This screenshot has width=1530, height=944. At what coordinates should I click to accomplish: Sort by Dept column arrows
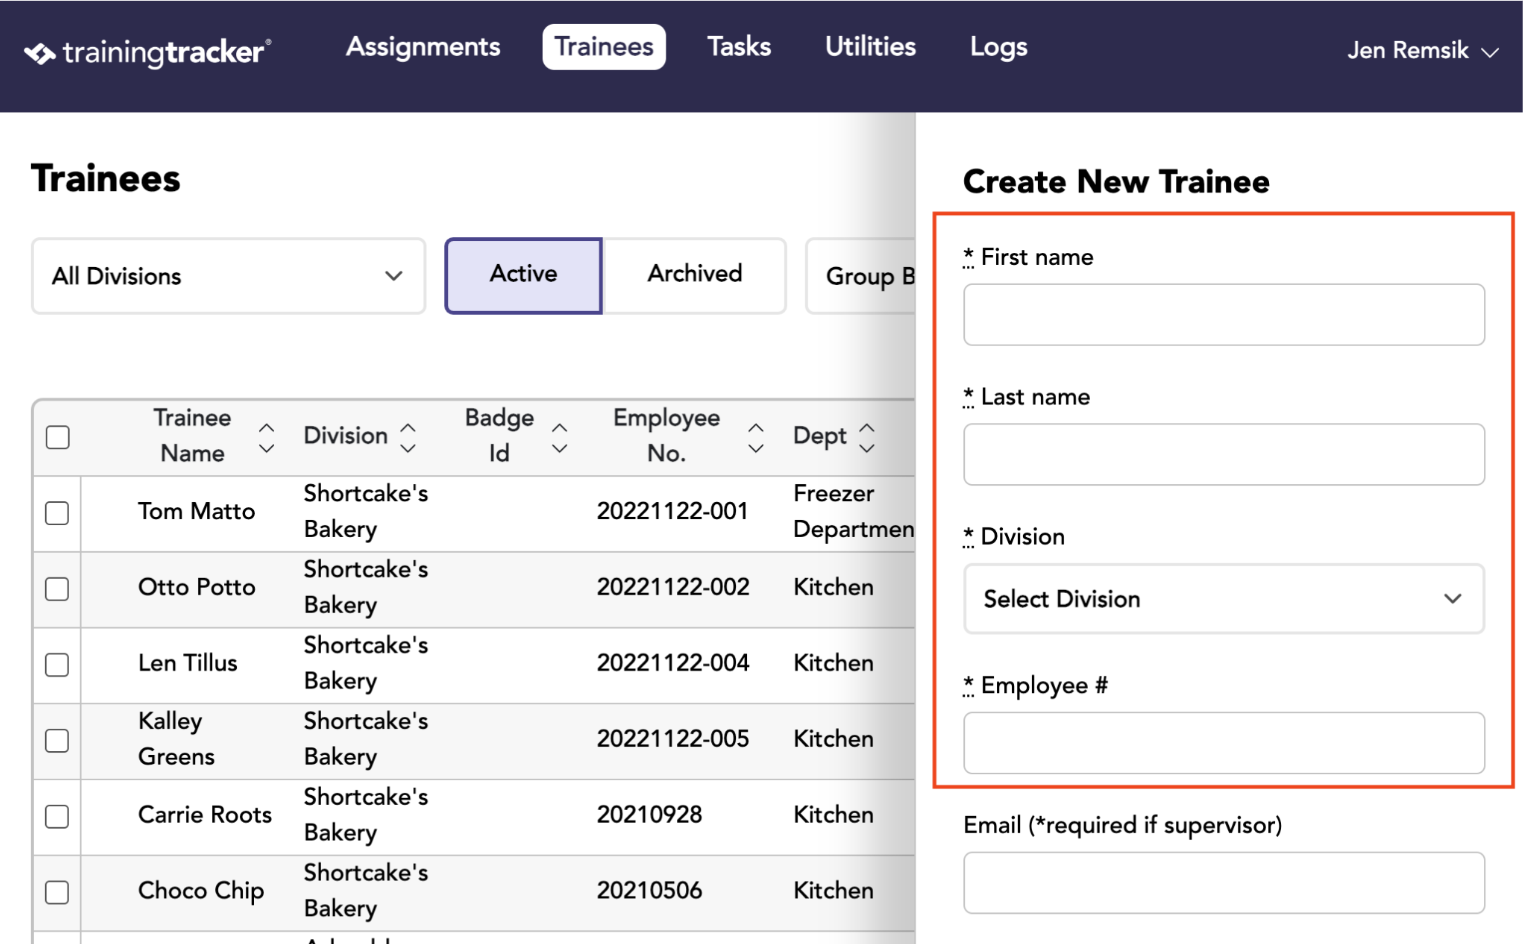867,437
